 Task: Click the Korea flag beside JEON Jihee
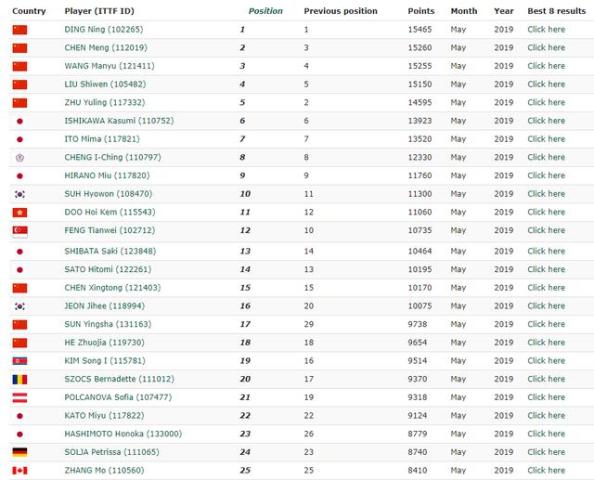(20, 306)
